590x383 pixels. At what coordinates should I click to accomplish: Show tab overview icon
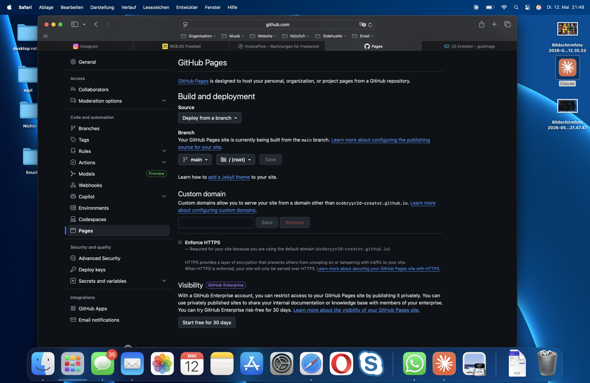[x=507, y=24]
